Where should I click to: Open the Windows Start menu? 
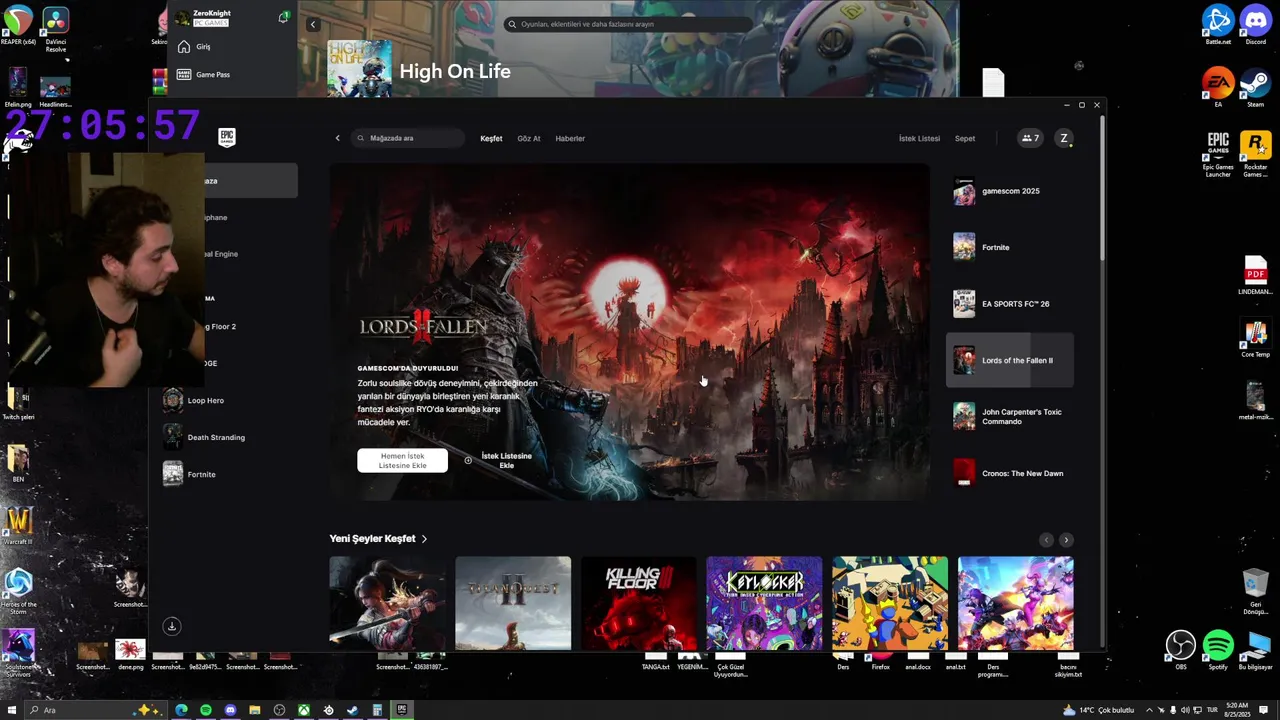tap(11, 710)
